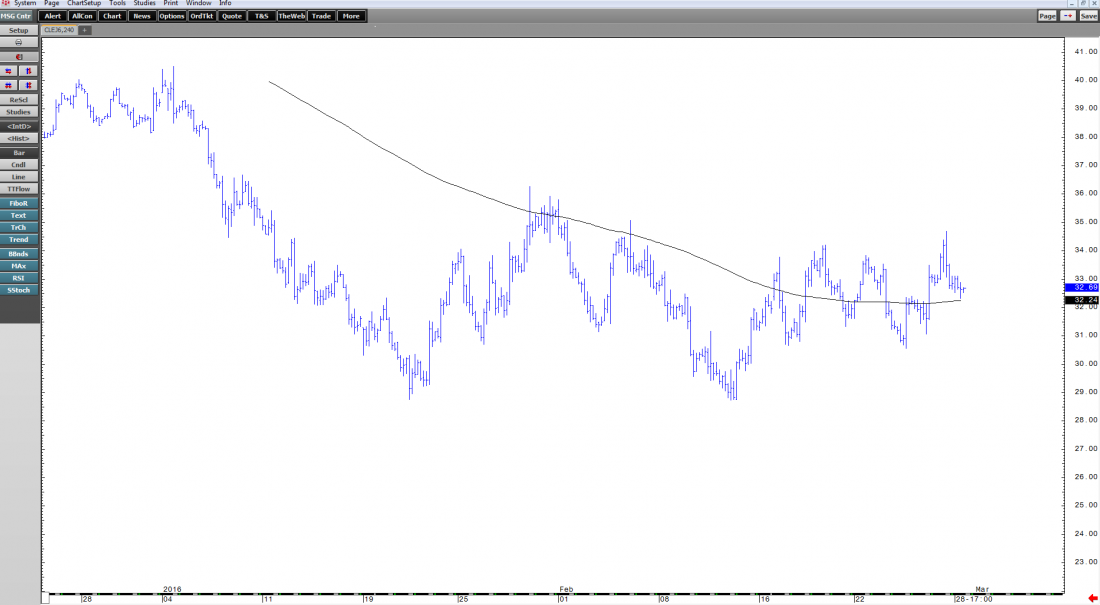
Task: Click the blue-red arrows icon beside Page
Action: tap(1068, 16)
